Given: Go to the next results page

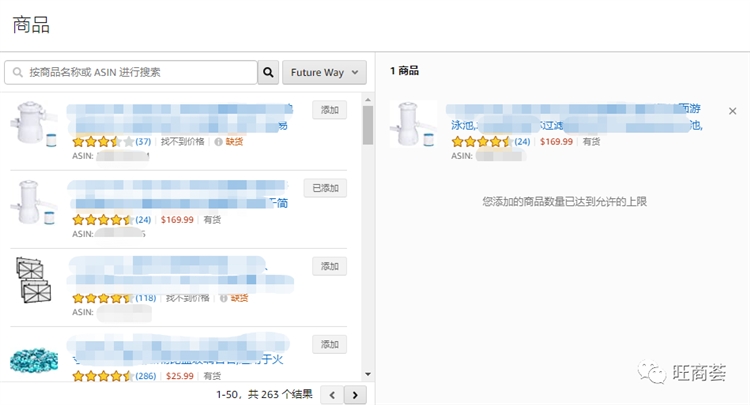Looking at the screenshot, I should 355,395.
